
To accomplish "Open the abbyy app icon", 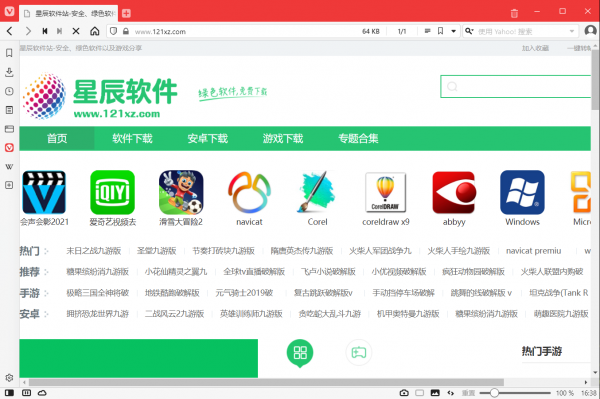I will (454, 192).
